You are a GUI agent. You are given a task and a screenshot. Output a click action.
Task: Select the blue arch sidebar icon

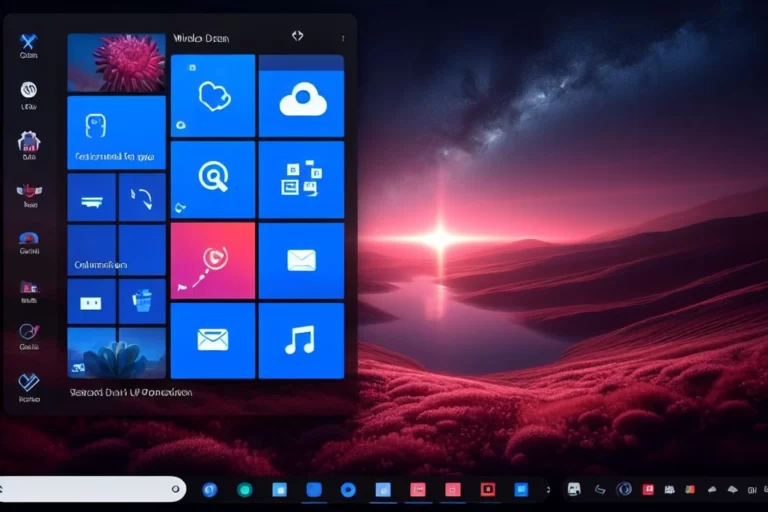(x=29, y=238)
